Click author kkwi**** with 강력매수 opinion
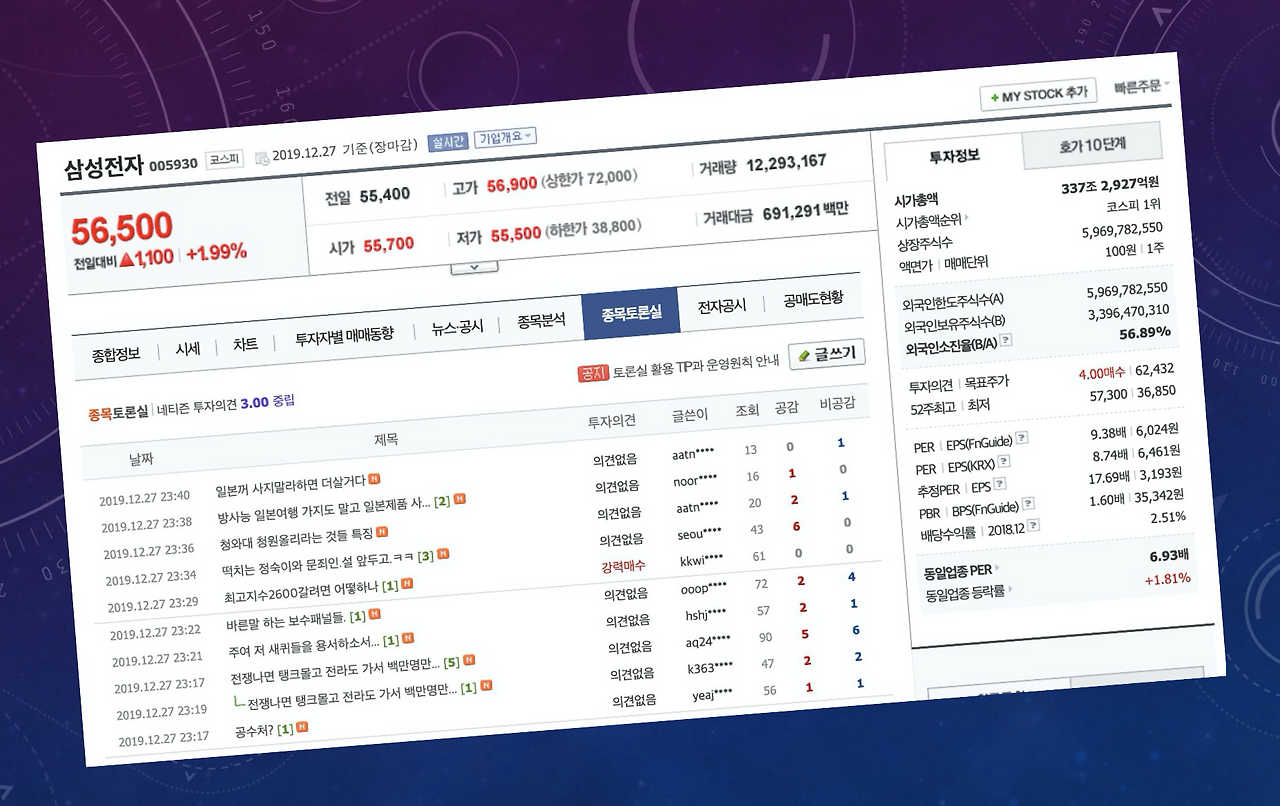Screen dimensions: 1280x806 [701, 558]
